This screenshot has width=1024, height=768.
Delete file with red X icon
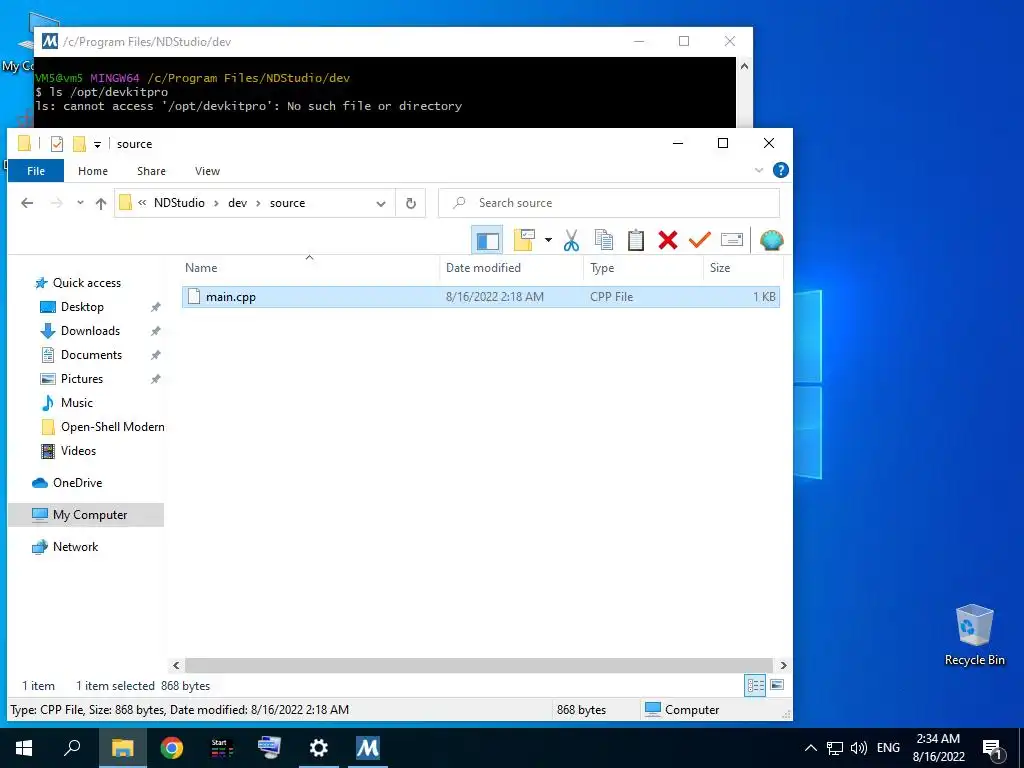tap(667, 240)
